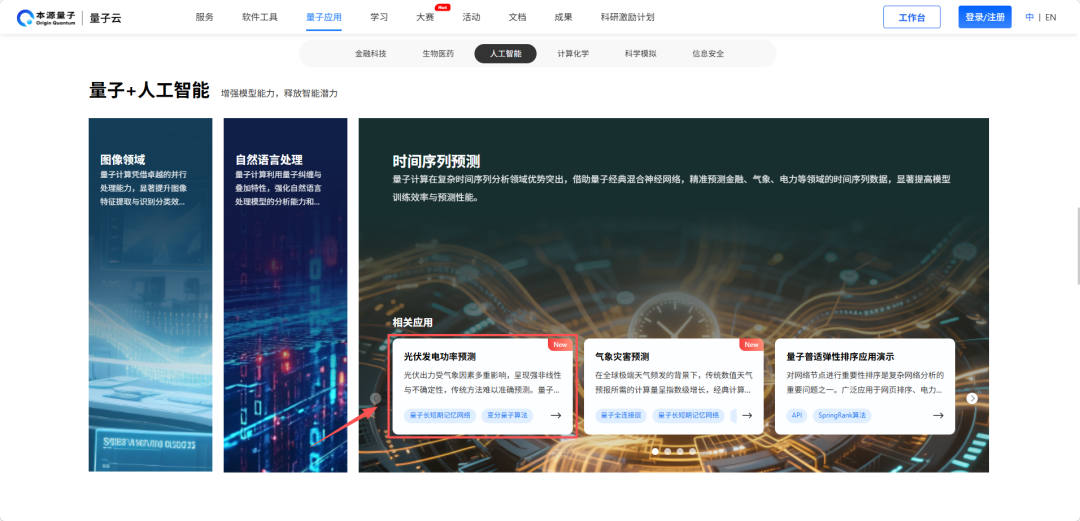
Task: Click the description under 量子普适弹性排序应用演示
Action: pos(865,382)
